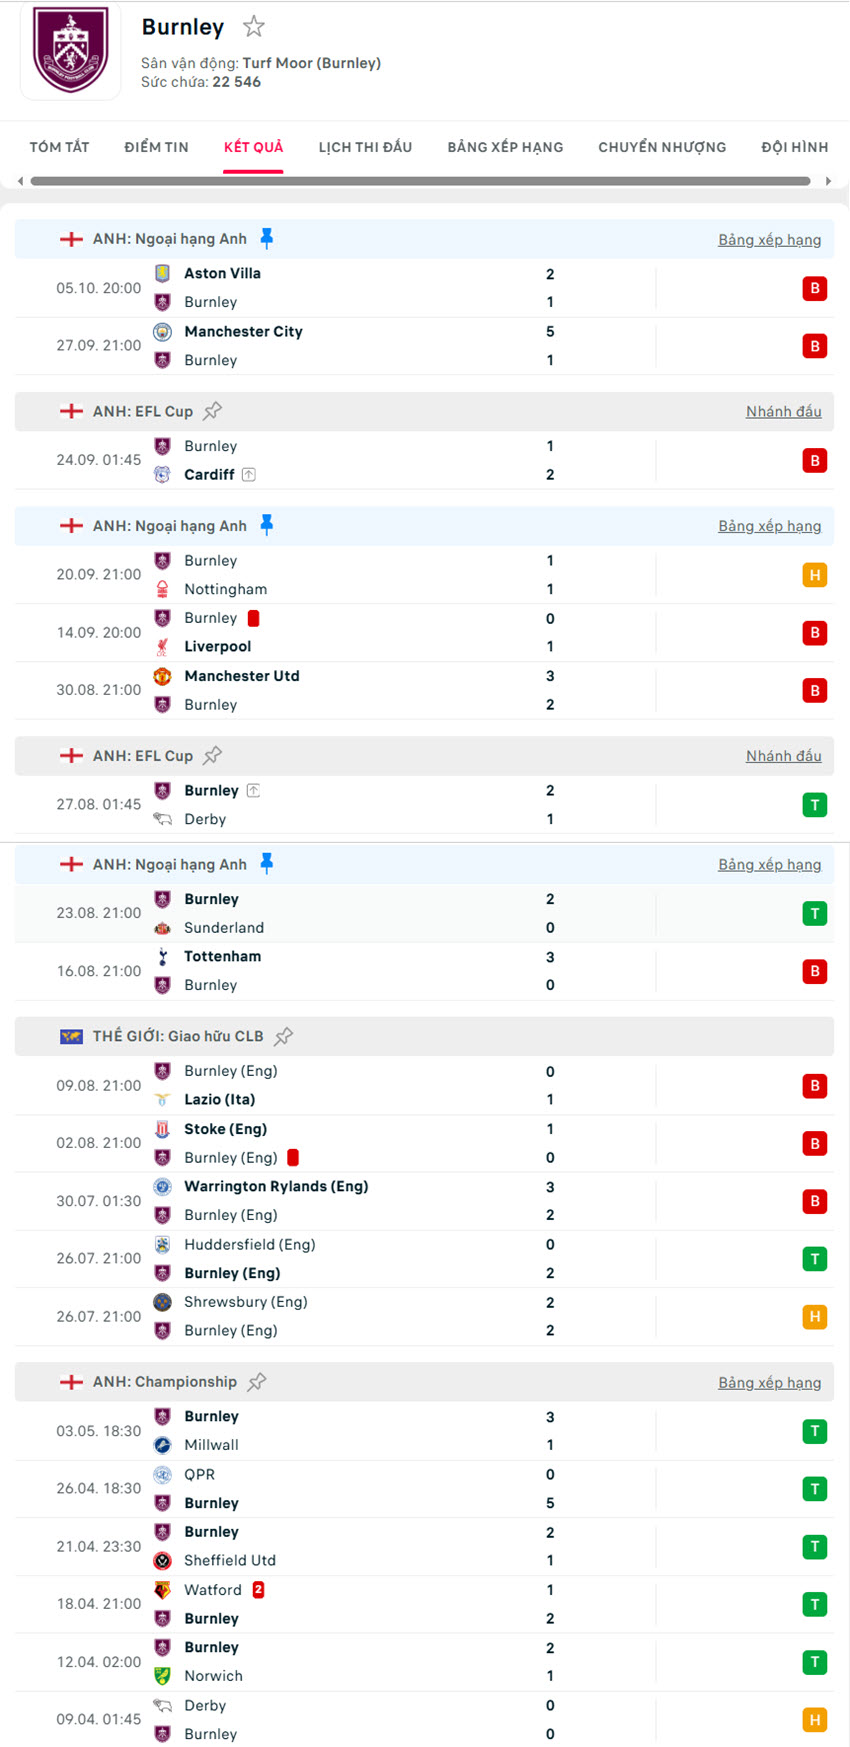The height and width of the screenshot is (1747, 850).
Task: Click the Aston Villa team crest
Action: [162, 273]
